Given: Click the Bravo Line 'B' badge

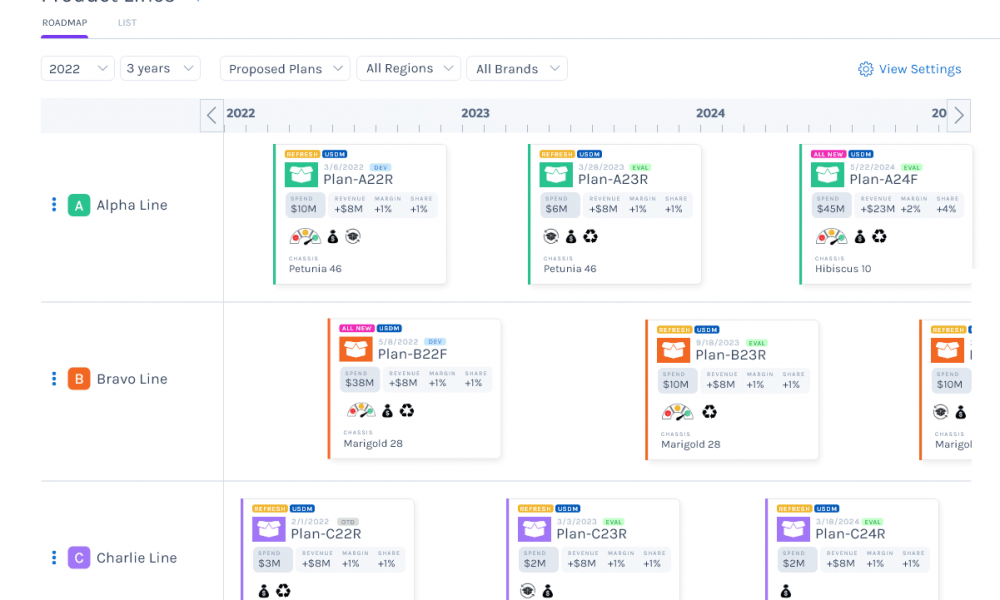Looking at the screenshot, I should tap(79, 379).
